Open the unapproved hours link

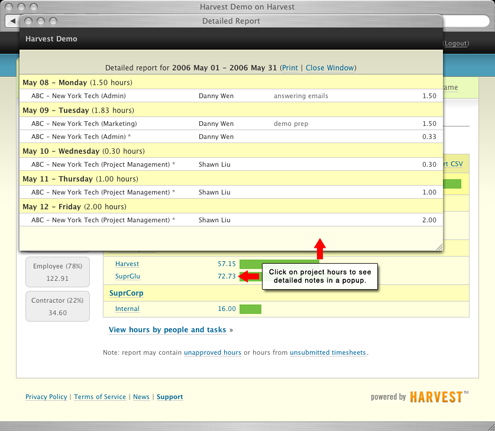212,352
